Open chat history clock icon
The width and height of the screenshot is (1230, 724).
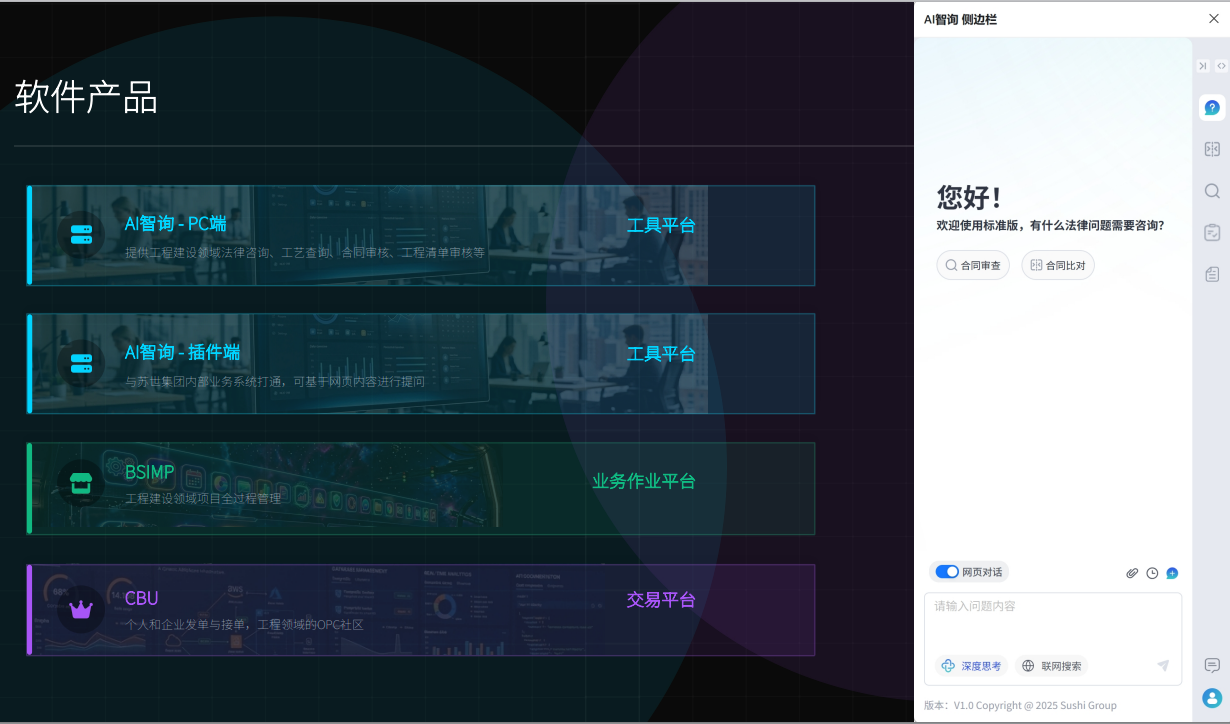pos(1152,573)
